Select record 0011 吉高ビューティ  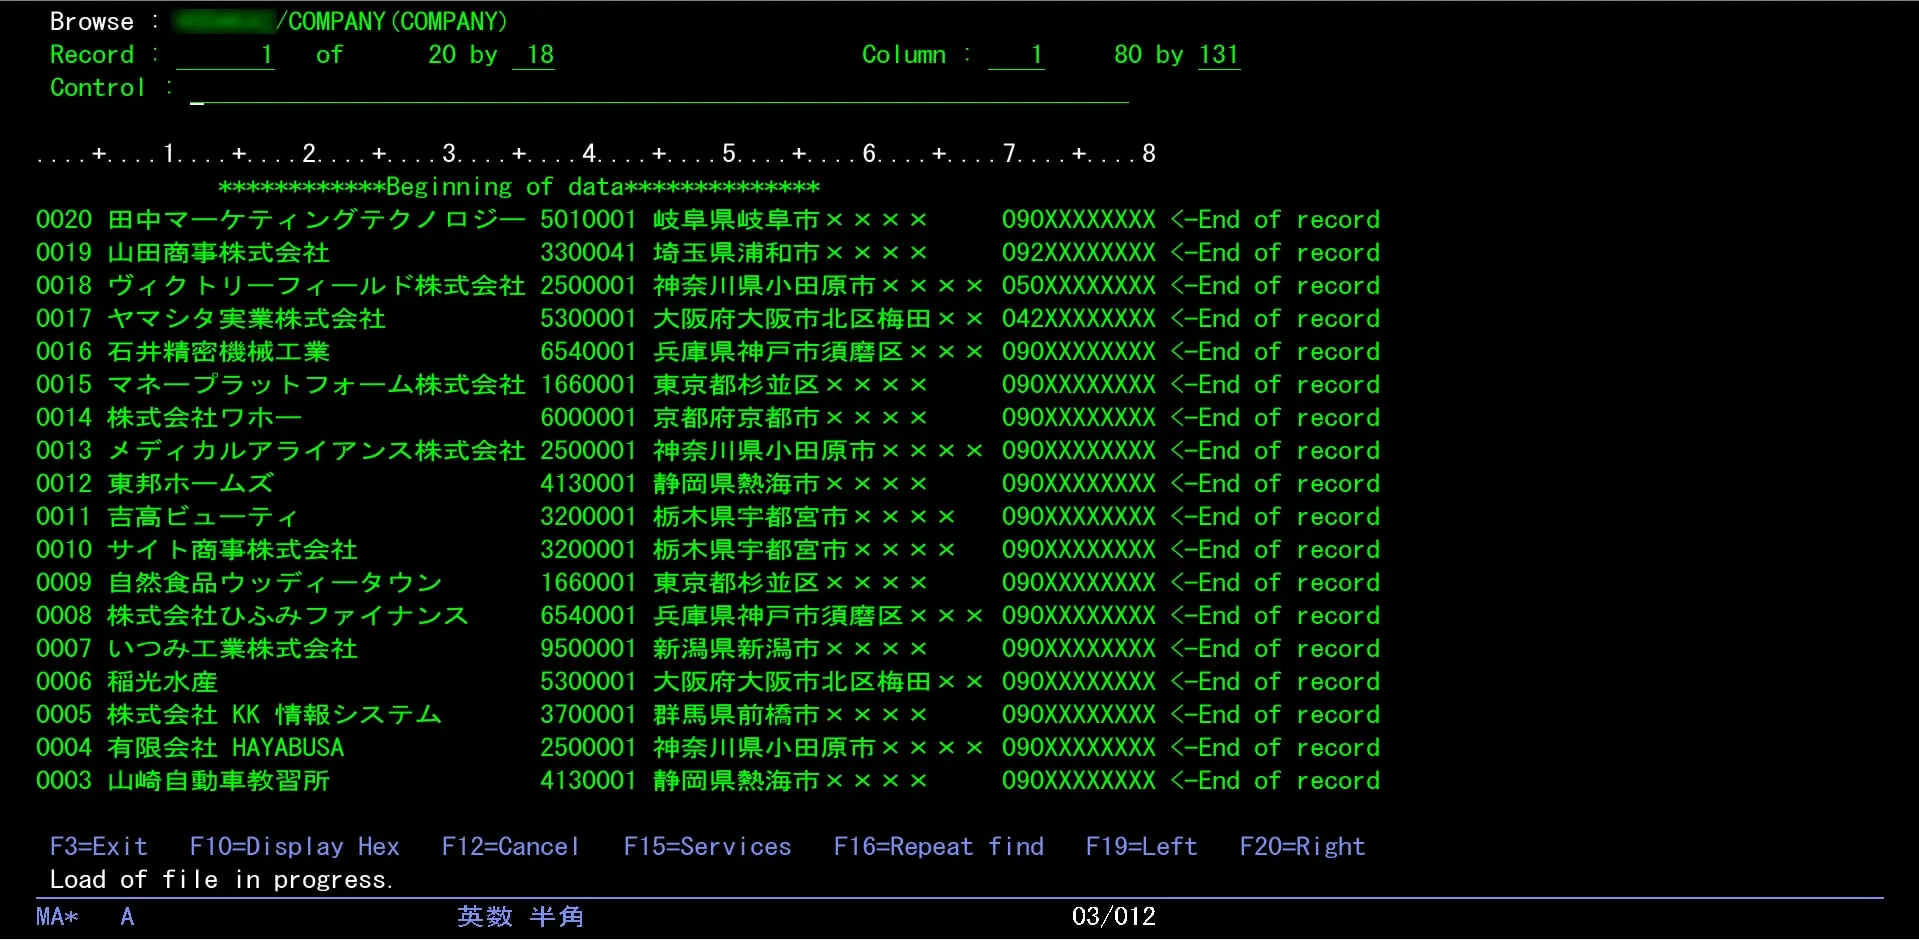[x=708, y=516]
